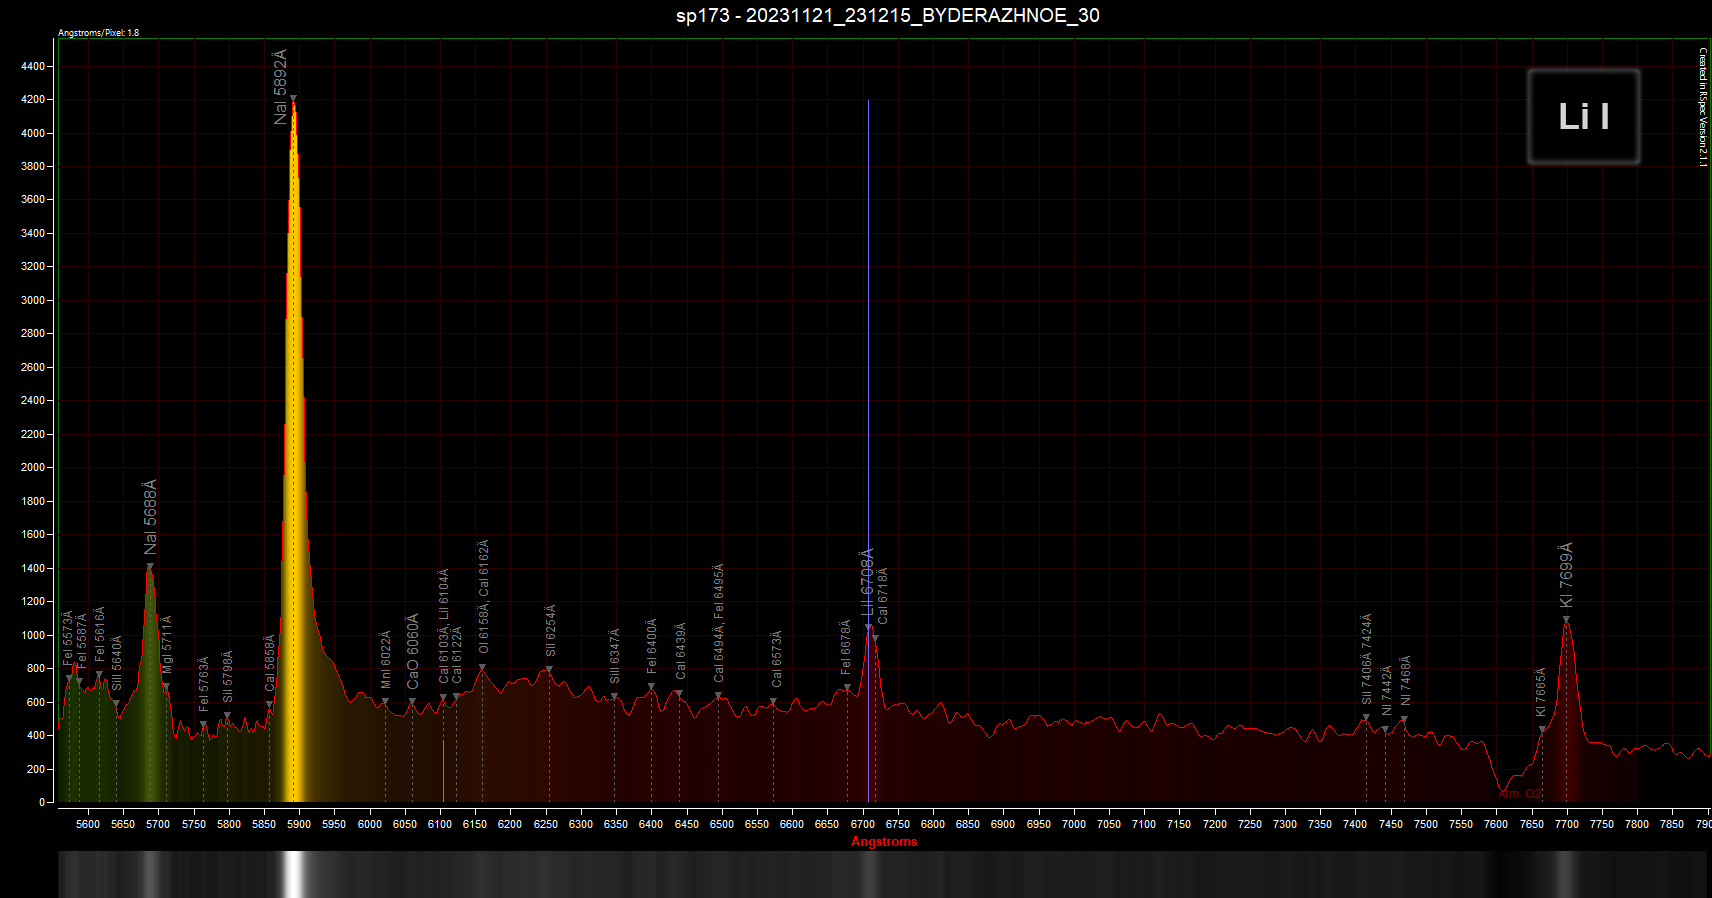Click the 4200 value on intensity axis

pos(33,100)
